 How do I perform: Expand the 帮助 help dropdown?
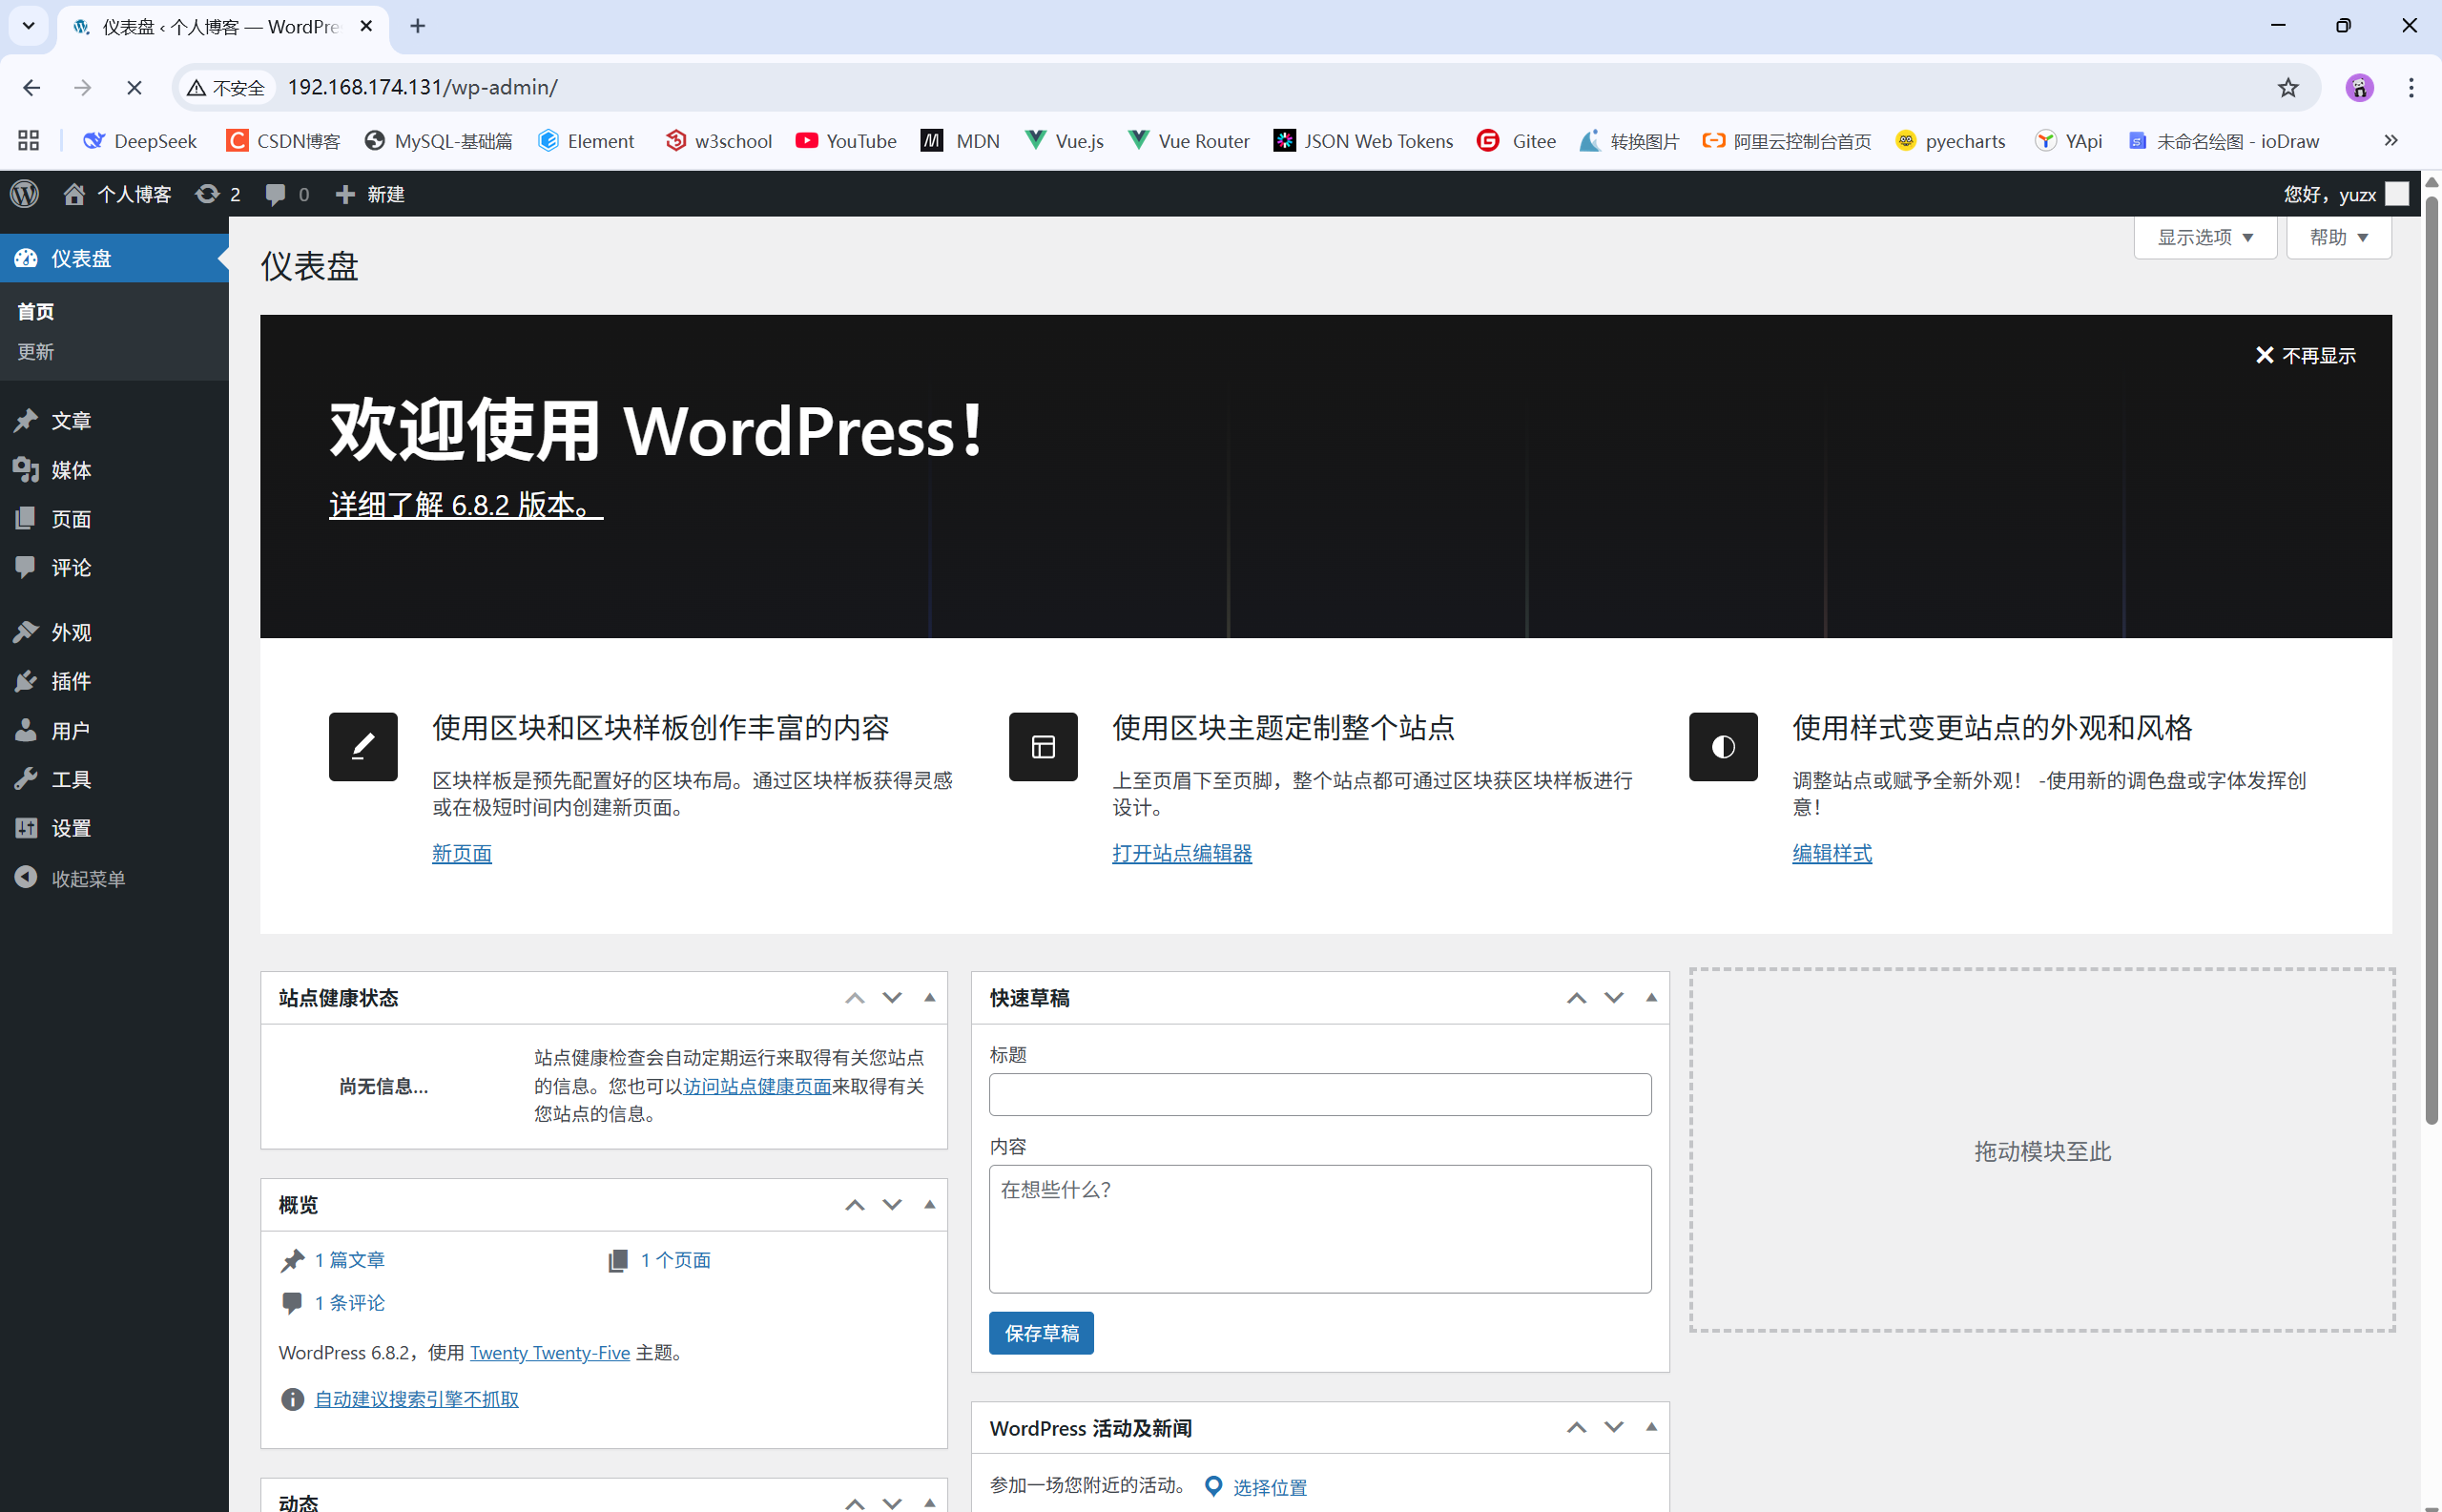[x=2338, y=237]
